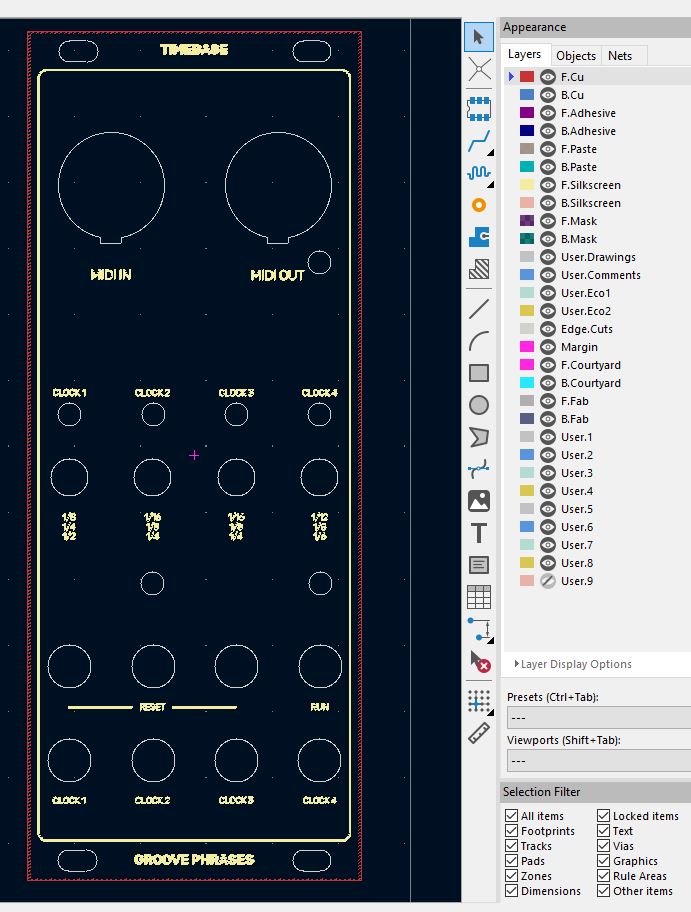Choose the Add Vias tool

pos(479,205)
